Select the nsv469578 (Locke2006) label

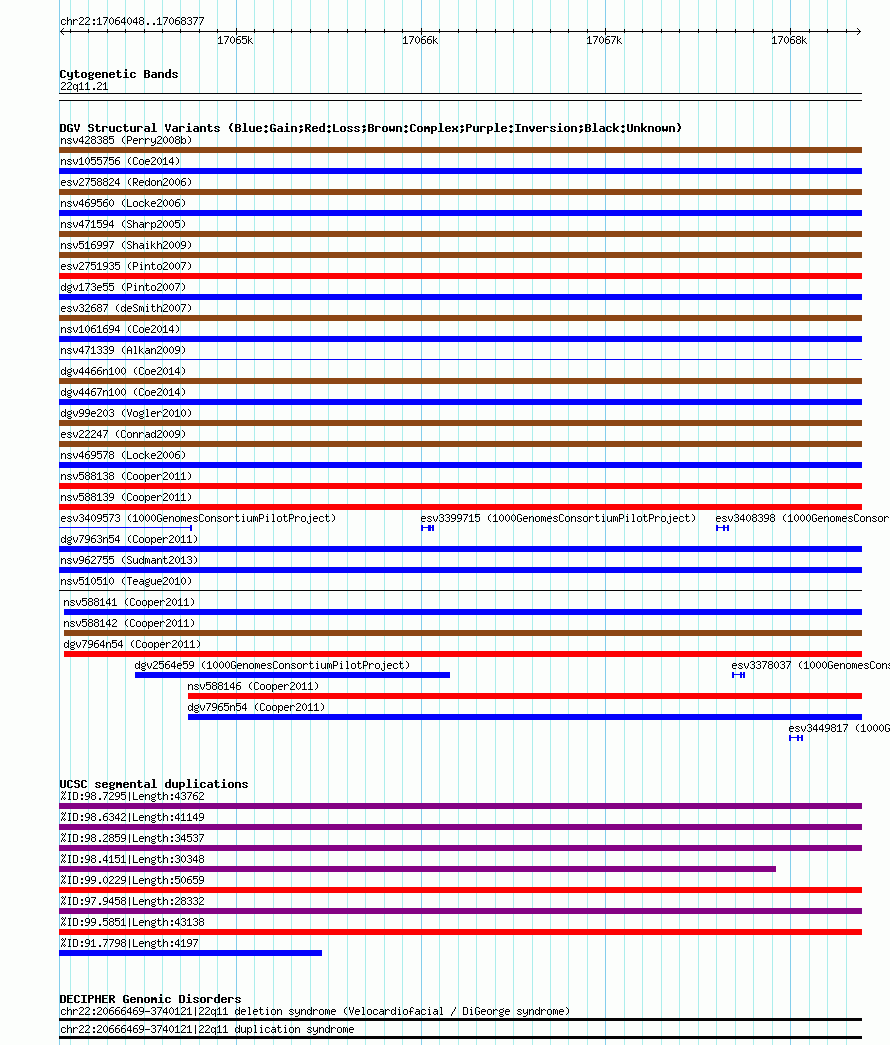[123, 455]
